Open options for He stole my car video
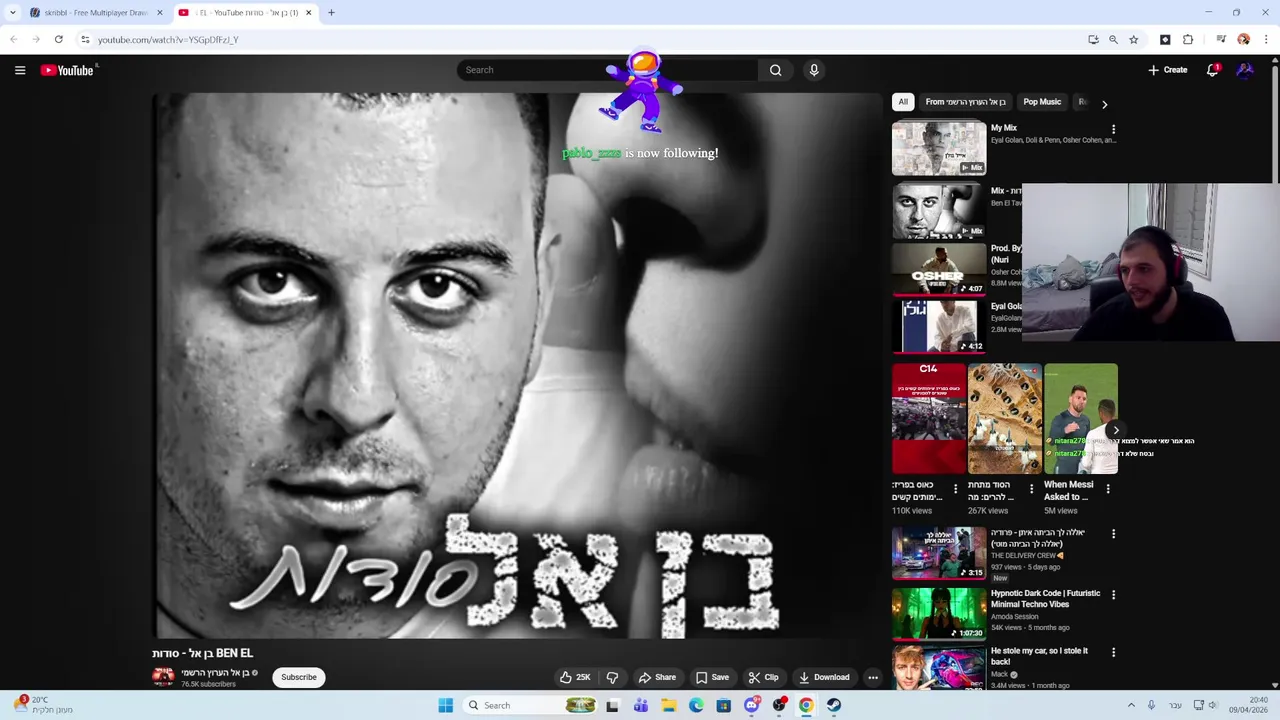Viewport: 1280px width, 720px height. pyautogui.click(x=1113, y=652)
